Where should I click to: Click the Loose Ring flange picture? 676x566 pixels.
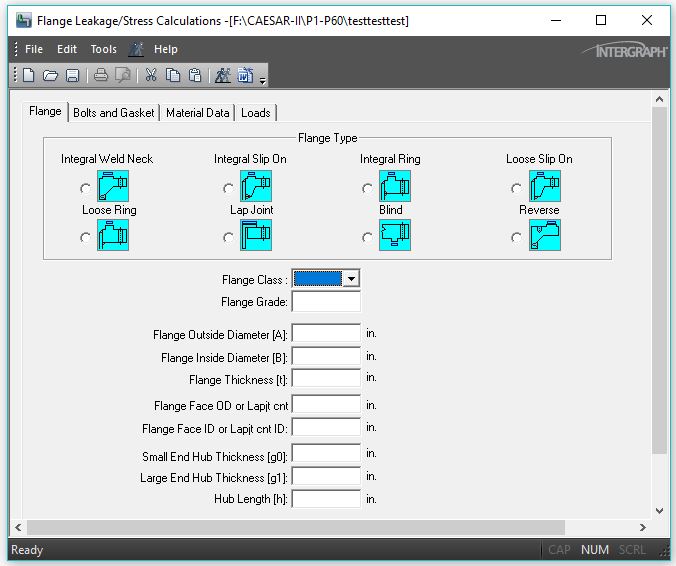(x=113, y=235)
